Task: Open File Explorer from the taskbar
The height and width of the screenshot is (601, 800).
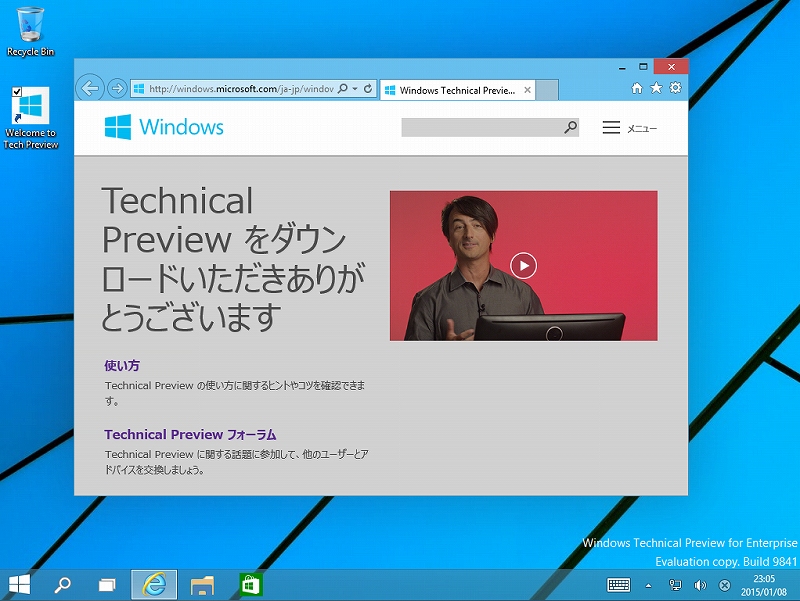Action: point(203,585)
